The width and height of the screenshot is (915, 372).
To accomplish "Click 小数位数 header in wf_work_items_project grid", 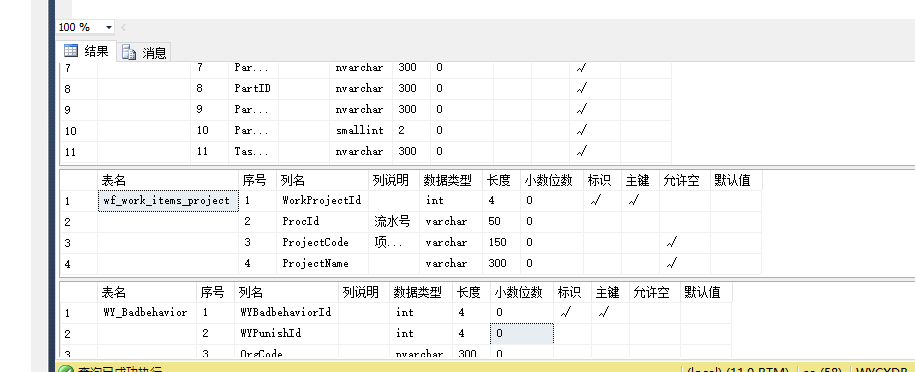I will [x=552, y=180].
